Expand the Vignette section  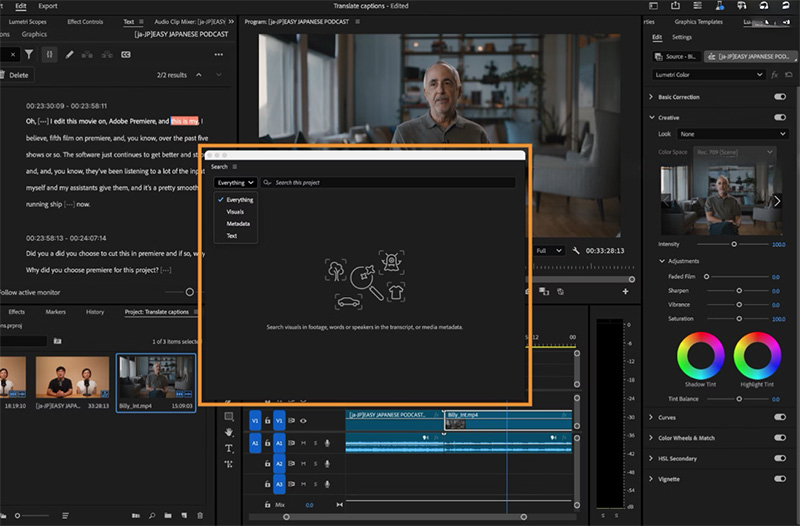tap(651, 479)
